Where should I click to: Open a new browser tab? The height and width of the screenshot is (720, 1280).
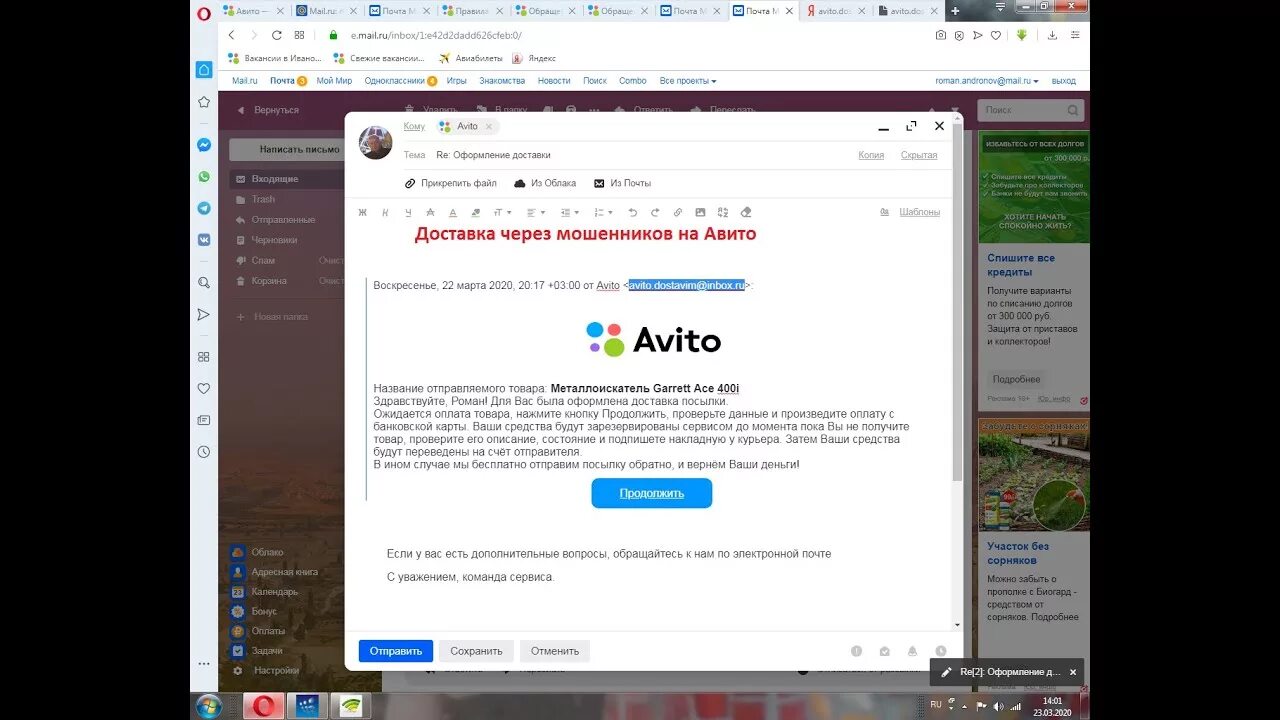point(955,11)
